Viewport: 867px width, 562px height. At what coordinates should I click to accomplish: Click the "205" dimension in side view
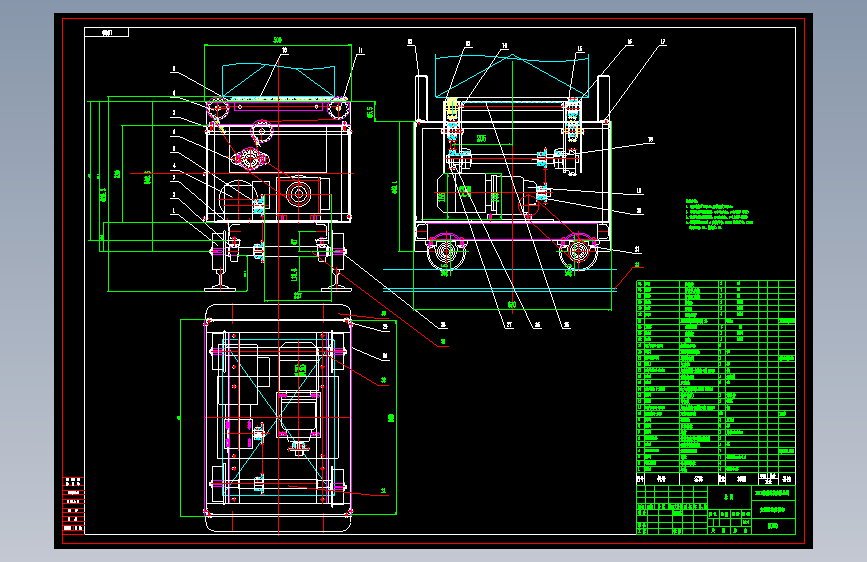coord(481,139)
